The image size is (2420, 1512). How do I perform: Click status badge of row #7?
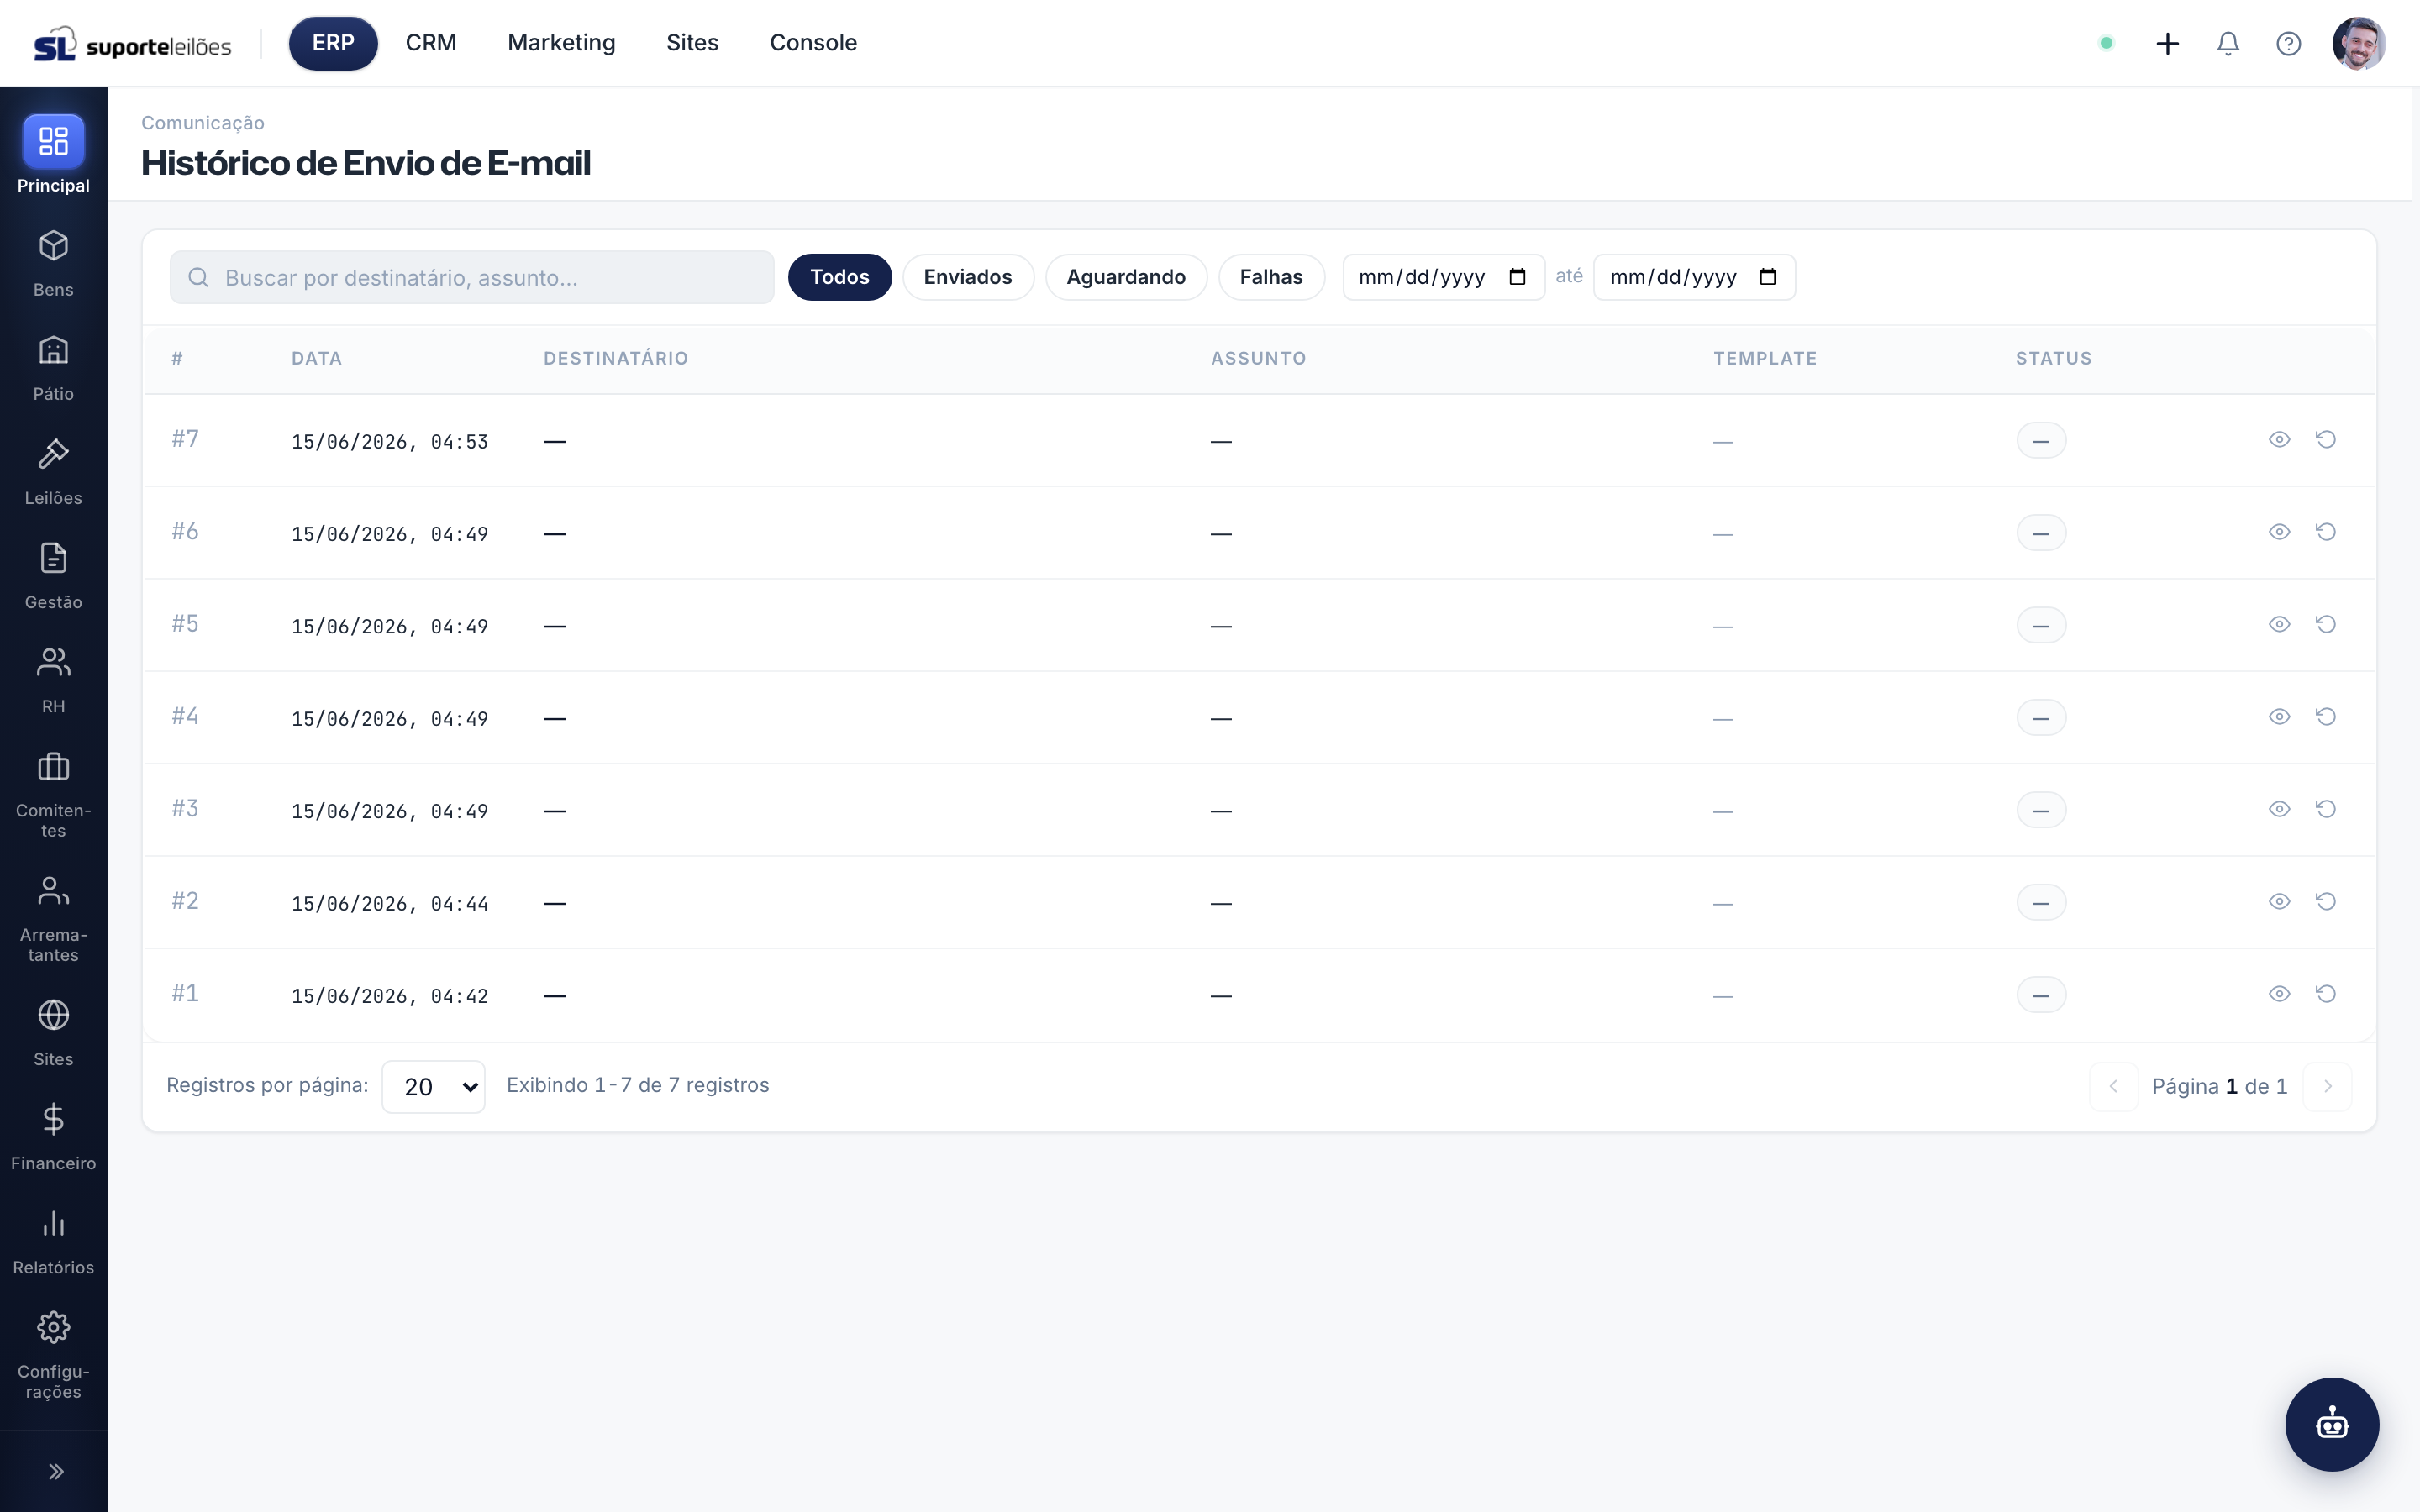pyautogui.click(x=2041, y=440)
